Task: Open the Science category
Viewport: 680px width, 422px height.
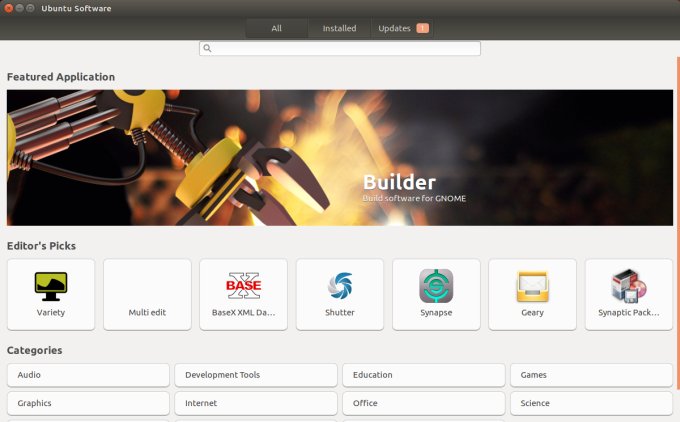Action: (x=591, y=403)
